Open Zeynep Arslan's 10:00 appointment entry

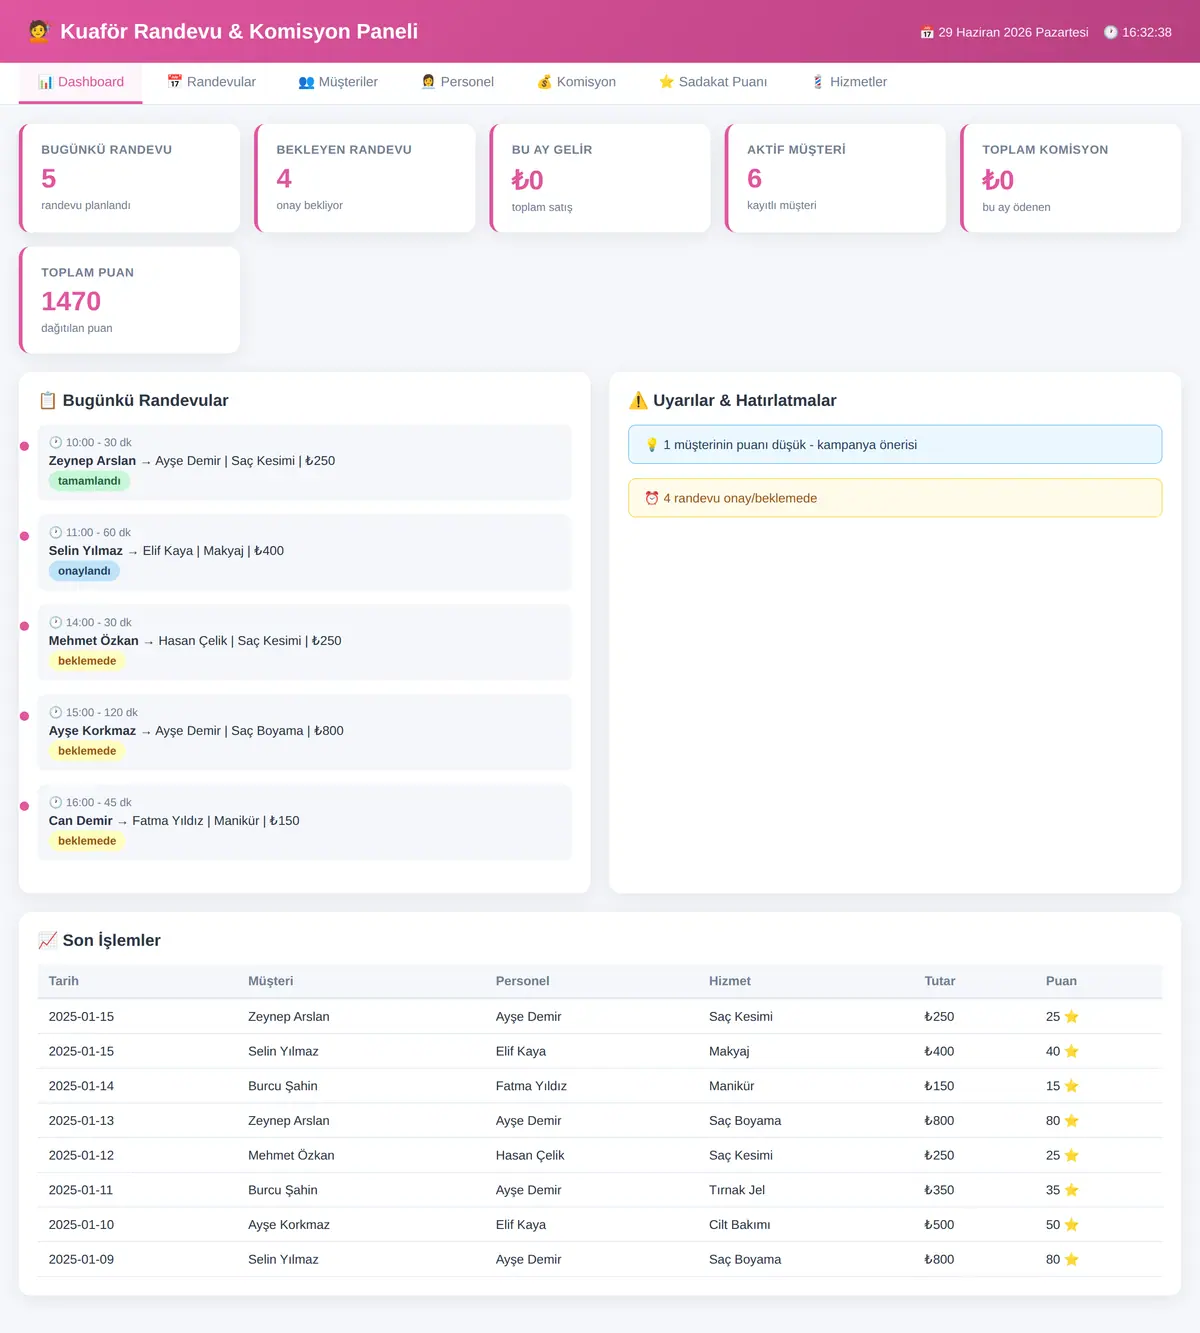click(x=305, y=462)
